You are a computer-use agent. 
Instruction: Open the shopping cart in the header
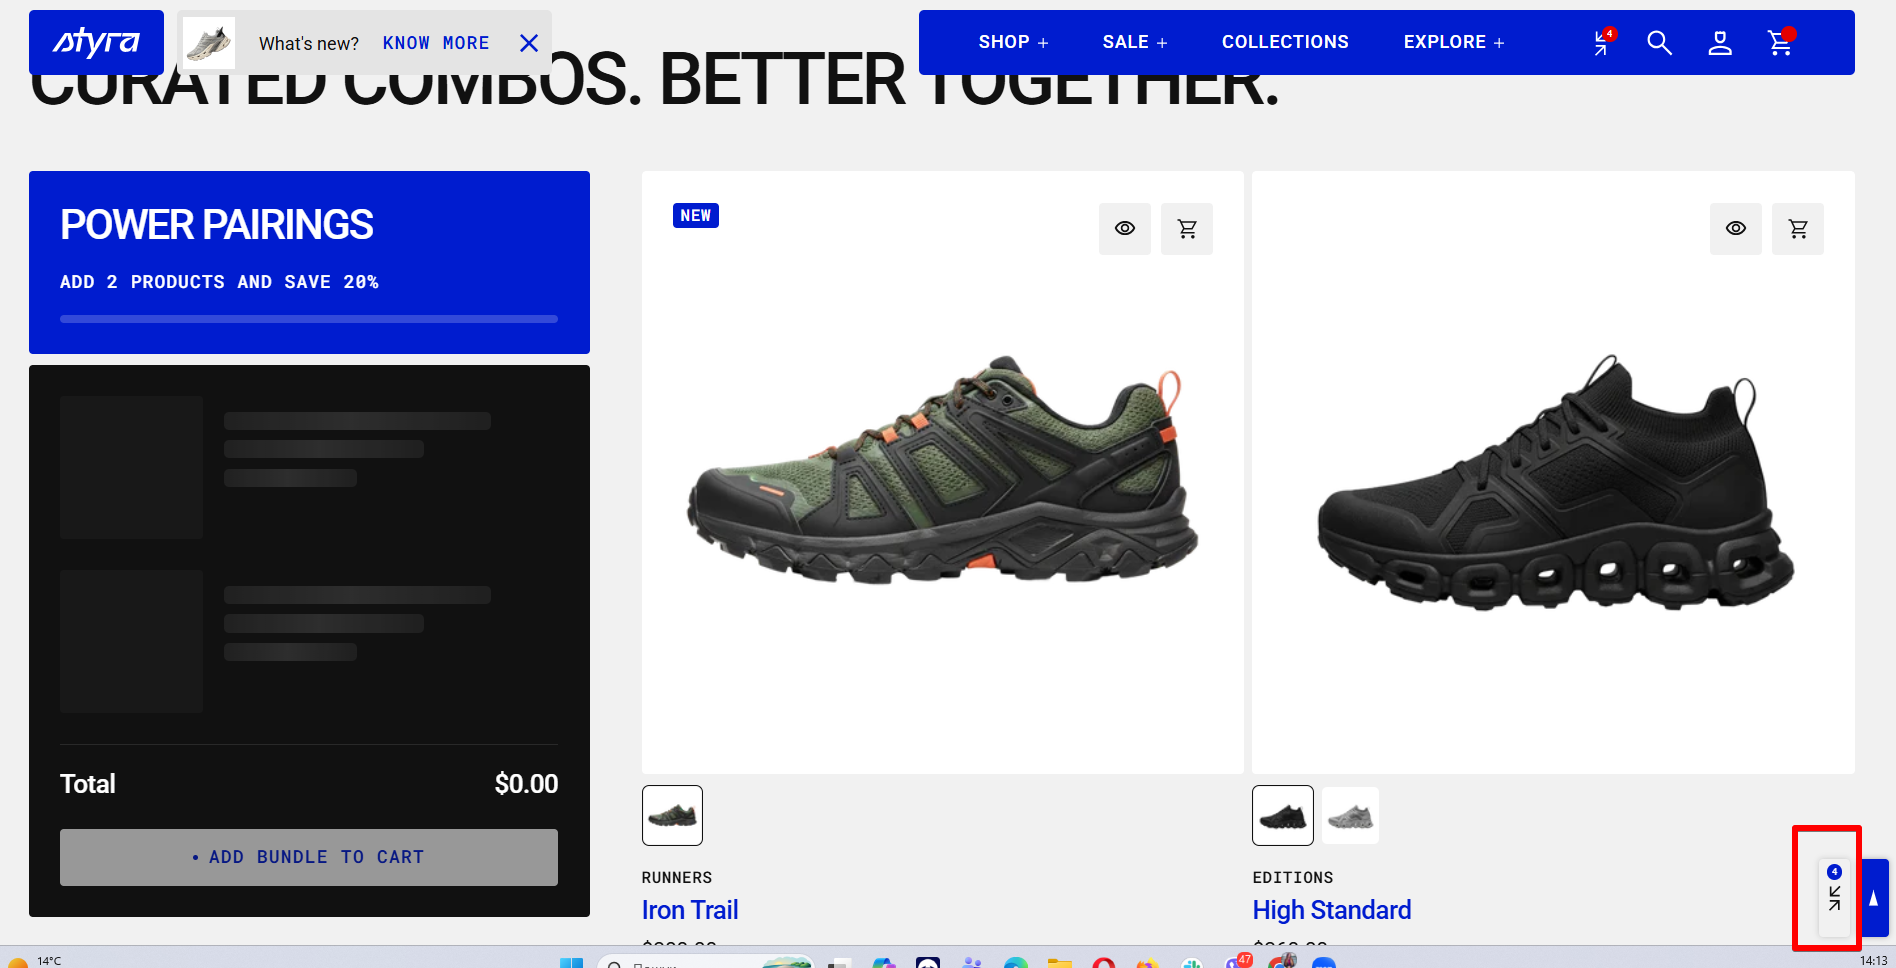pos(1780,43)
